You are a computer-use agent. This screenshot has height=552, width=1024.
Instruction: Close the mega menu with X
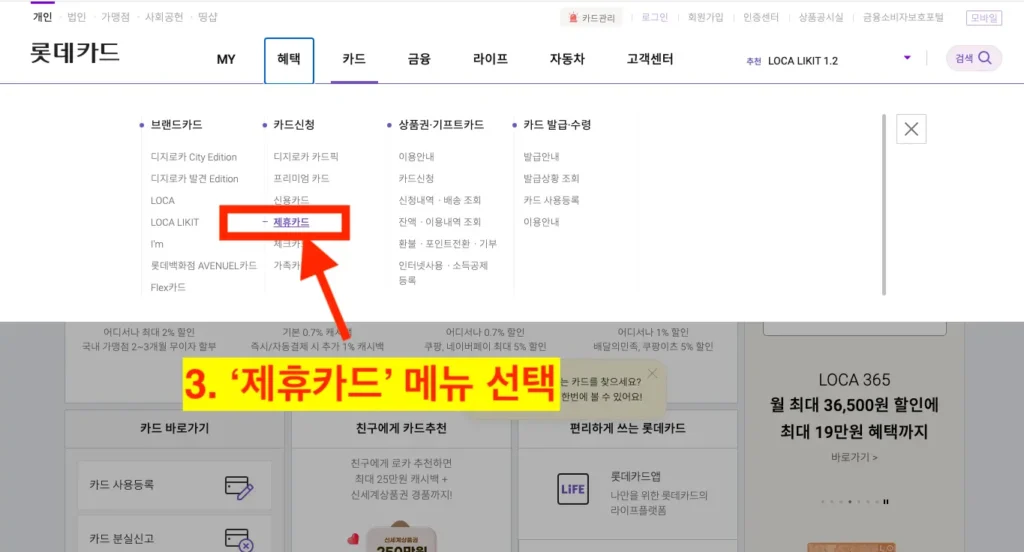pos(911,129)
